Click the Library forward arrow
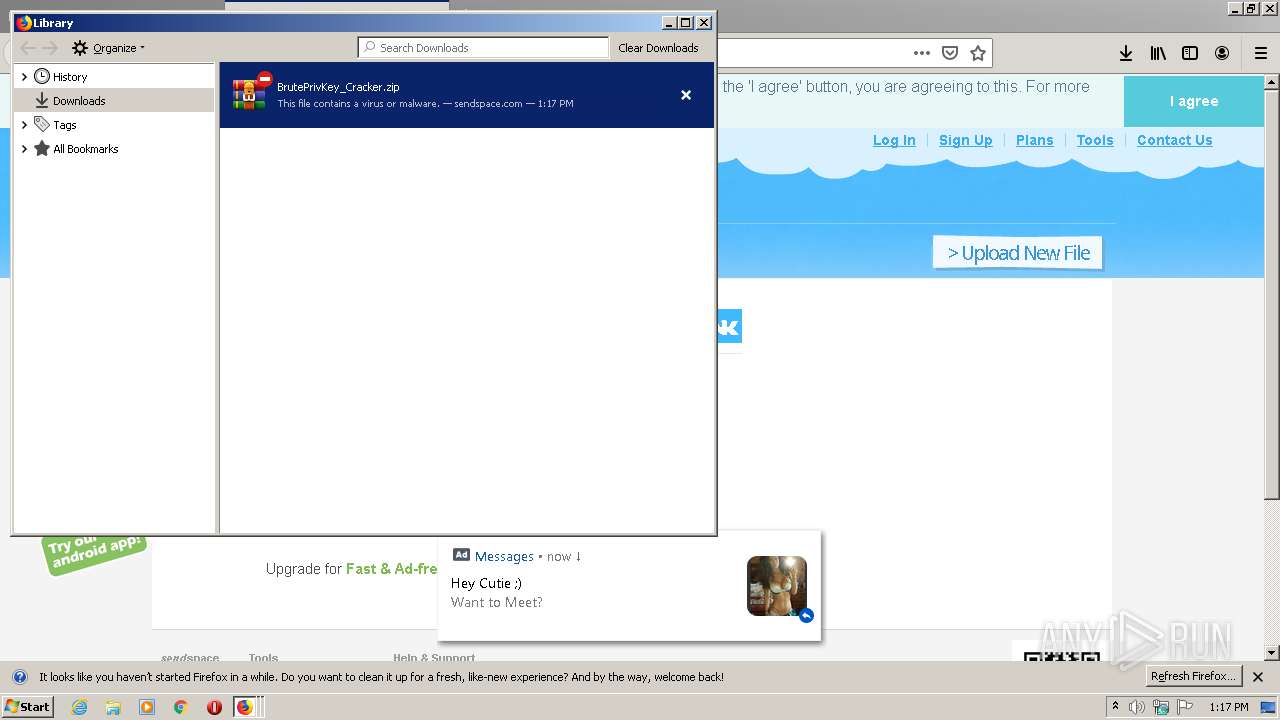Viewport: 1280px width, 720px height. click(x=50, y=48)
